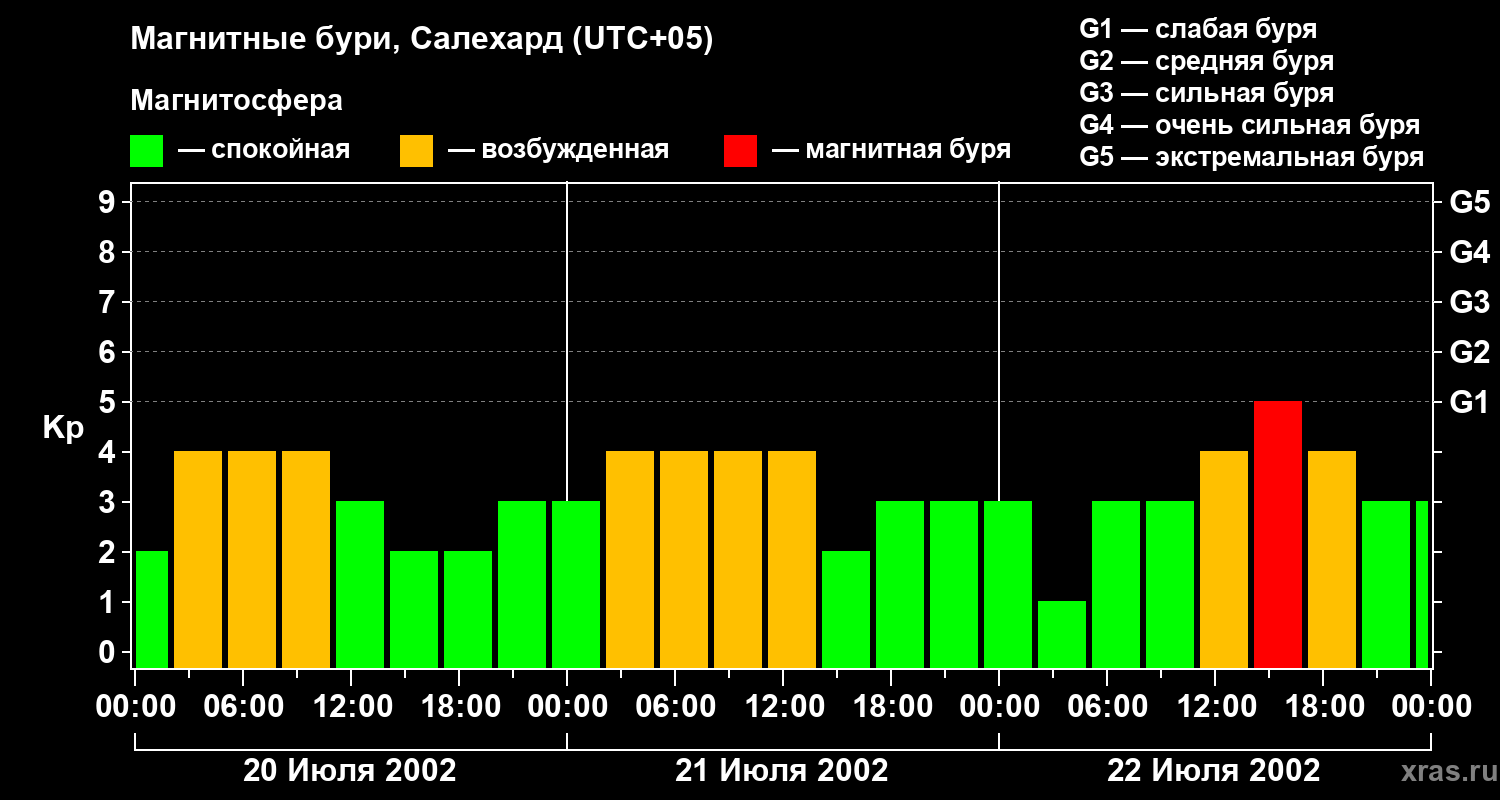Click the '6' label on the Kp axis

[109, 352]
